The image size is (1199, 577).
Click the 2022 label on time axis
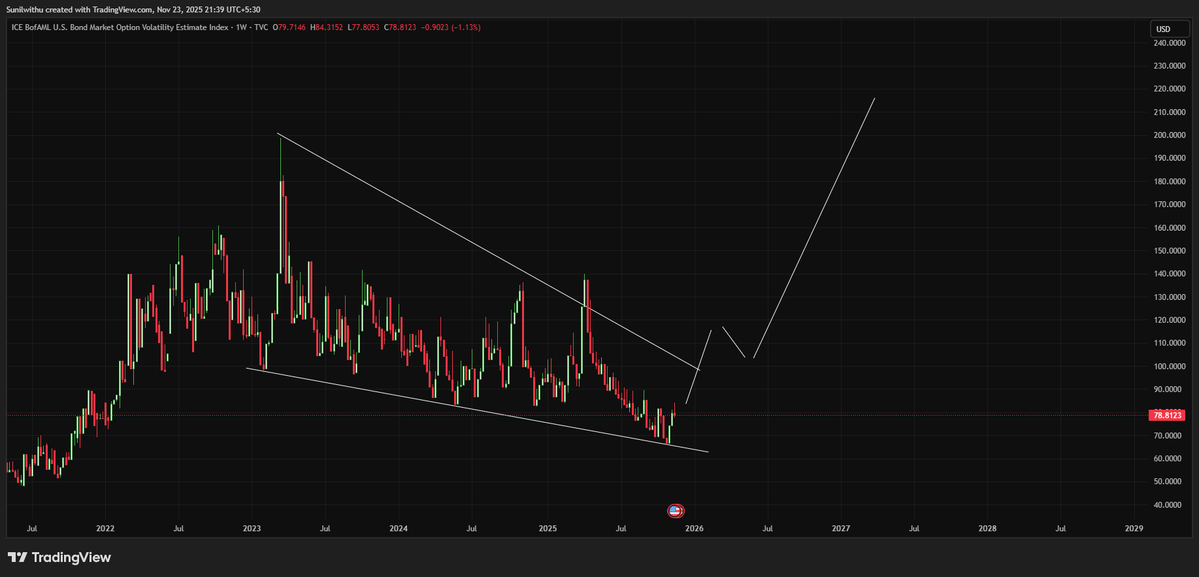105,528
